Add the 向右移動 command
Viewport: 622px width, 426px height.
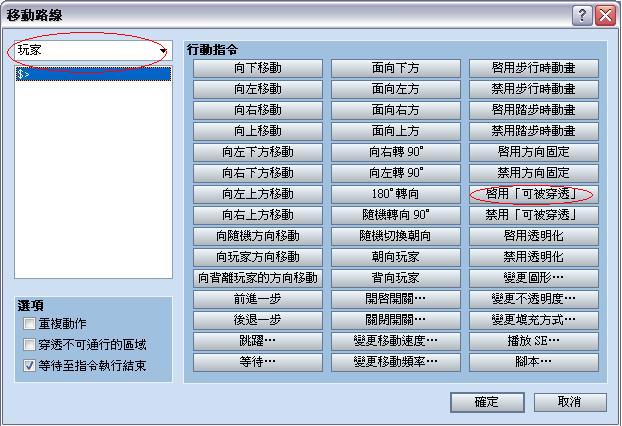tap(258, 110)
